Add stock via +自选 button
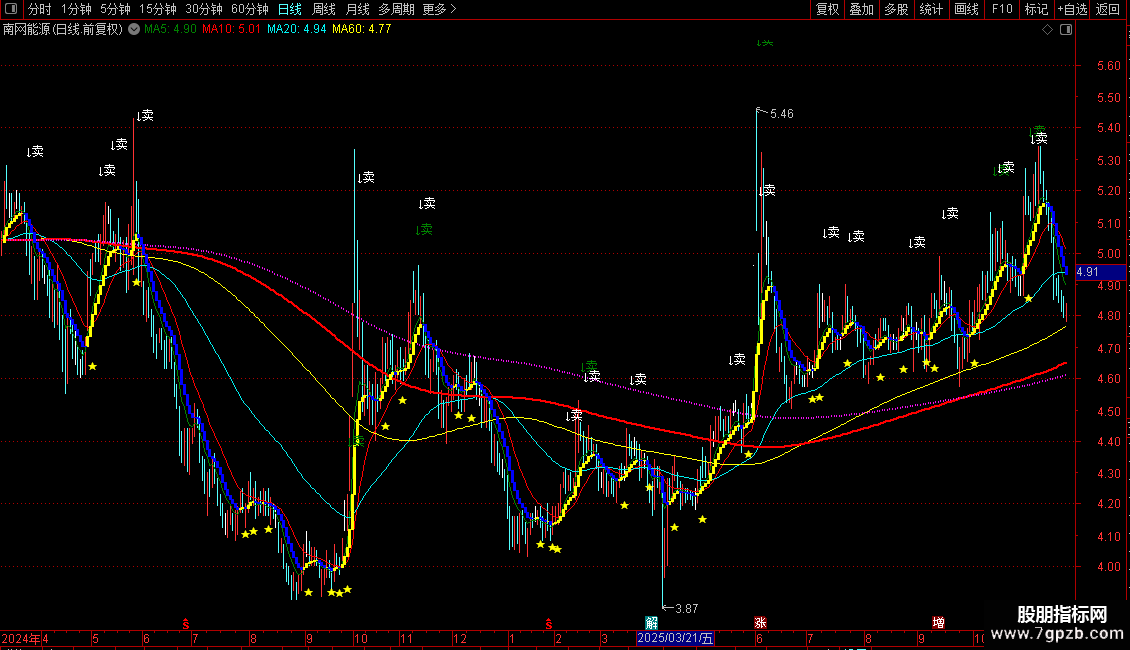The height and width of the screenshot is (650, 1130). [1072, 9]
